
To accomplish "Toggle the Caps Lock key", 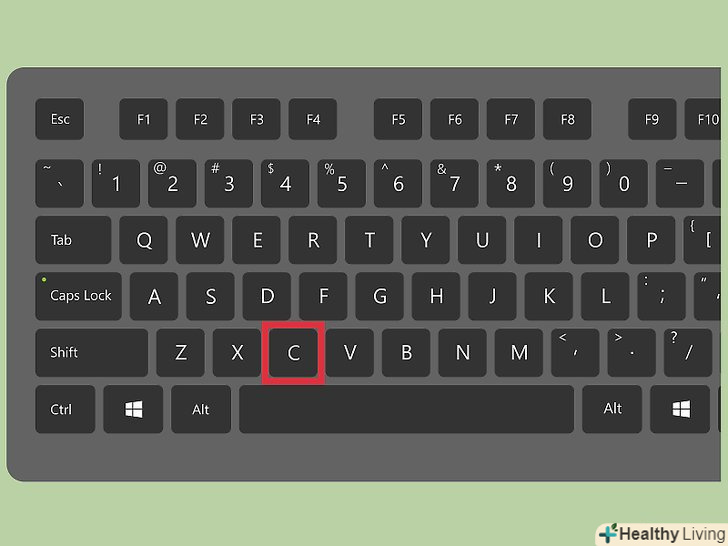I will (78, 296).
